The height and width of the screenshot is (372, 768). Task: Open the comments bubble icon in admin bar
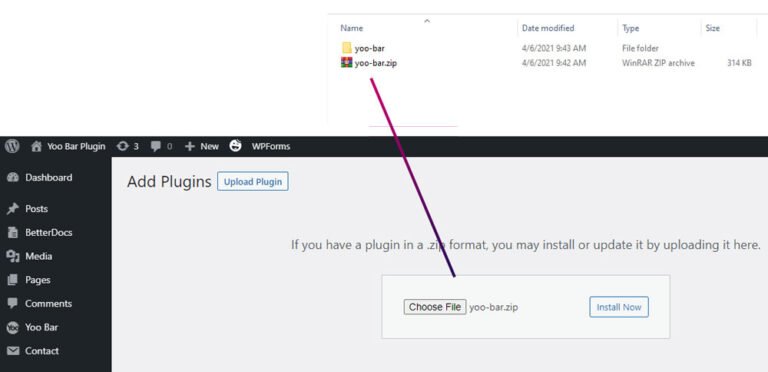pyautogui.click(x=156, y=146)
